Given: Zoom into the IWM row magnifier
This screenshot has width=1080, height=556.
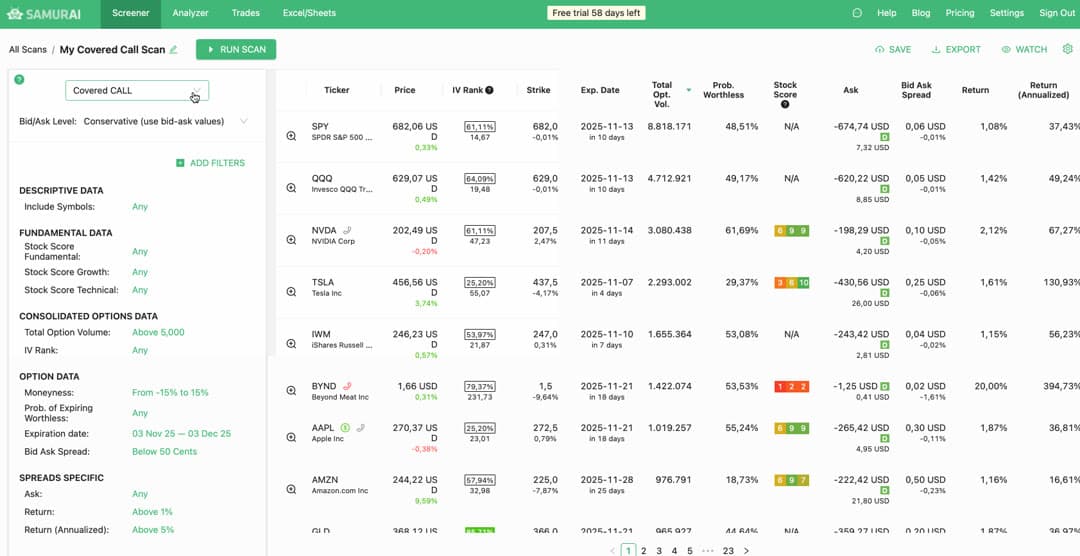Looking at the screenshot, I should [291, 344].
